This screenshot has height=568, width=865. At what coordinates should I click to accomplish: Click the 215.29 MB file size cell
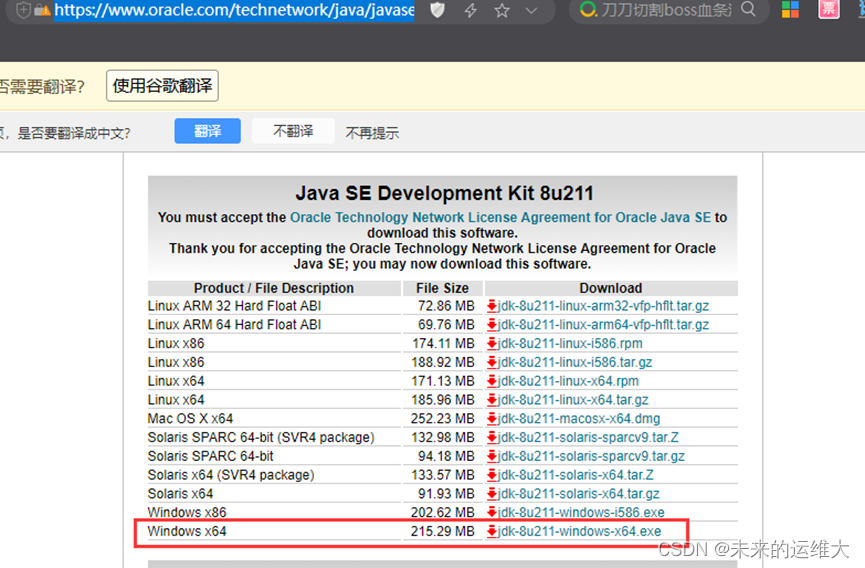442,531
